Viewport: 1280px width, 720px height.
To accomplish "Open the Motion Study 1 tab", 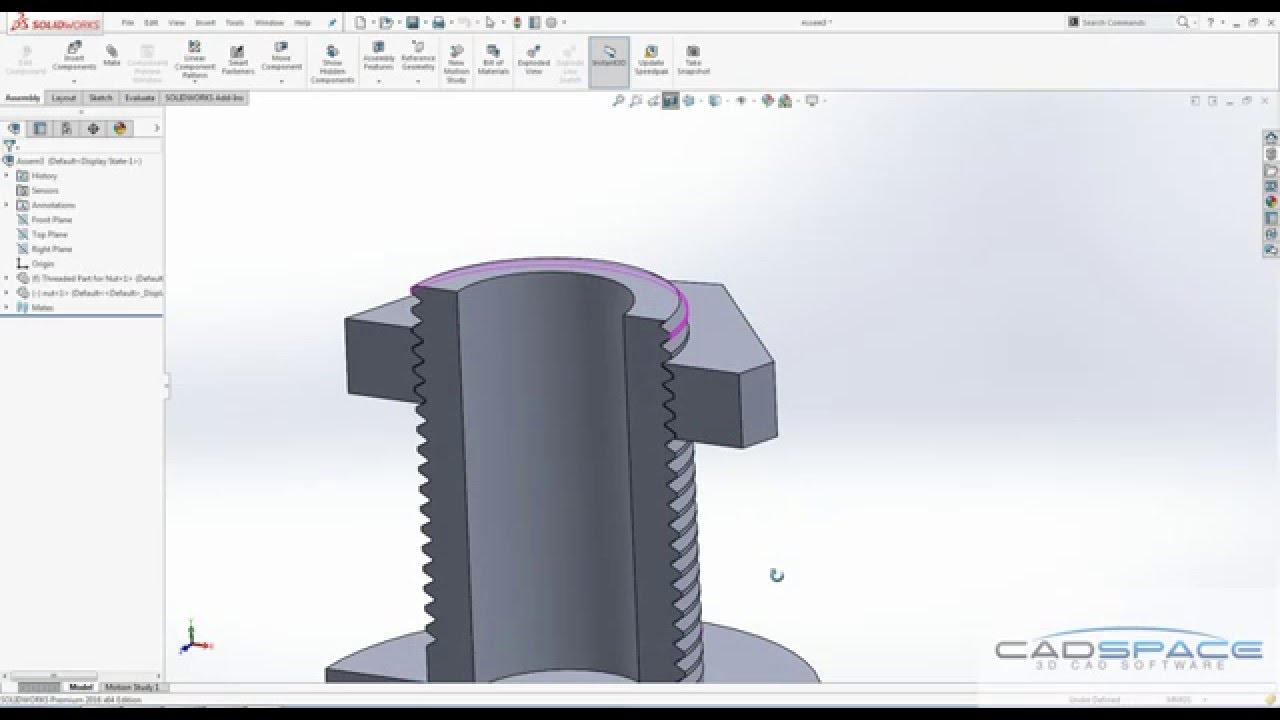I will (x=132, y=687).
